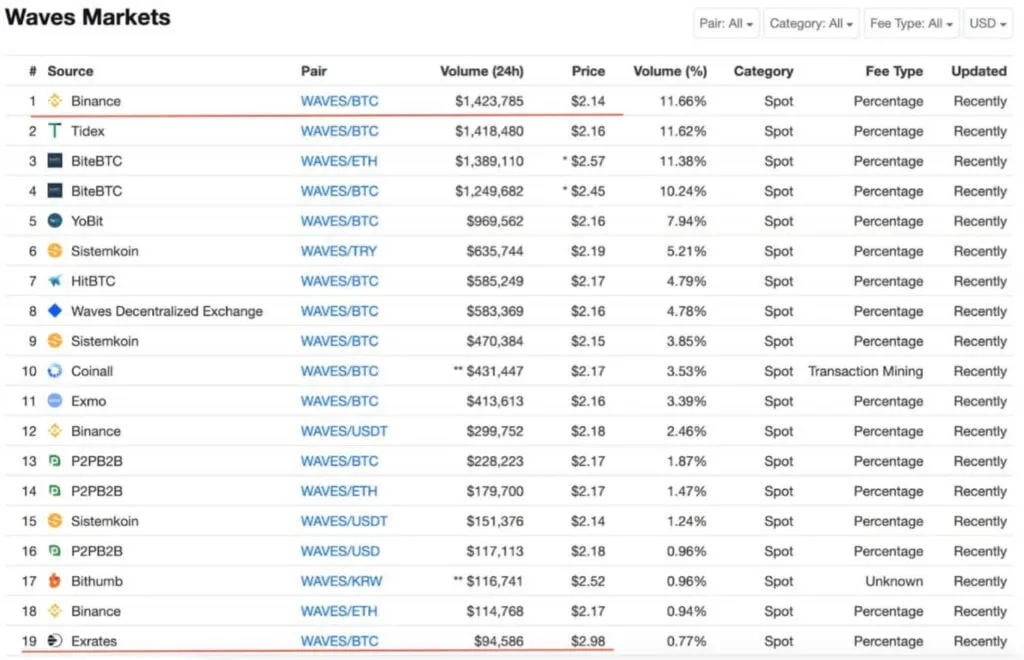Screen dimensions: 1024x660
Task: Open the WAVES/TRY pair link
Action: click(339, 251)
